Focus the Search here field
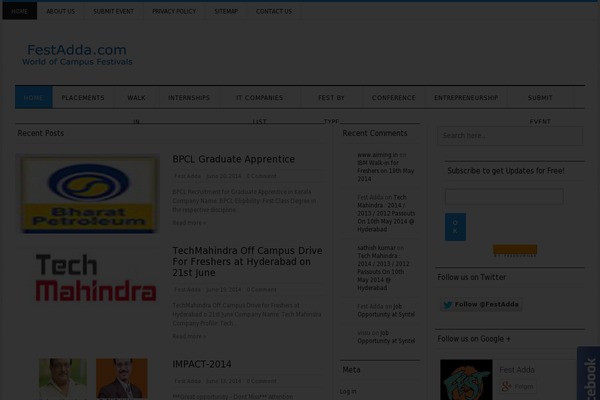The image size is (600, 400). click(x=510, y=136)
